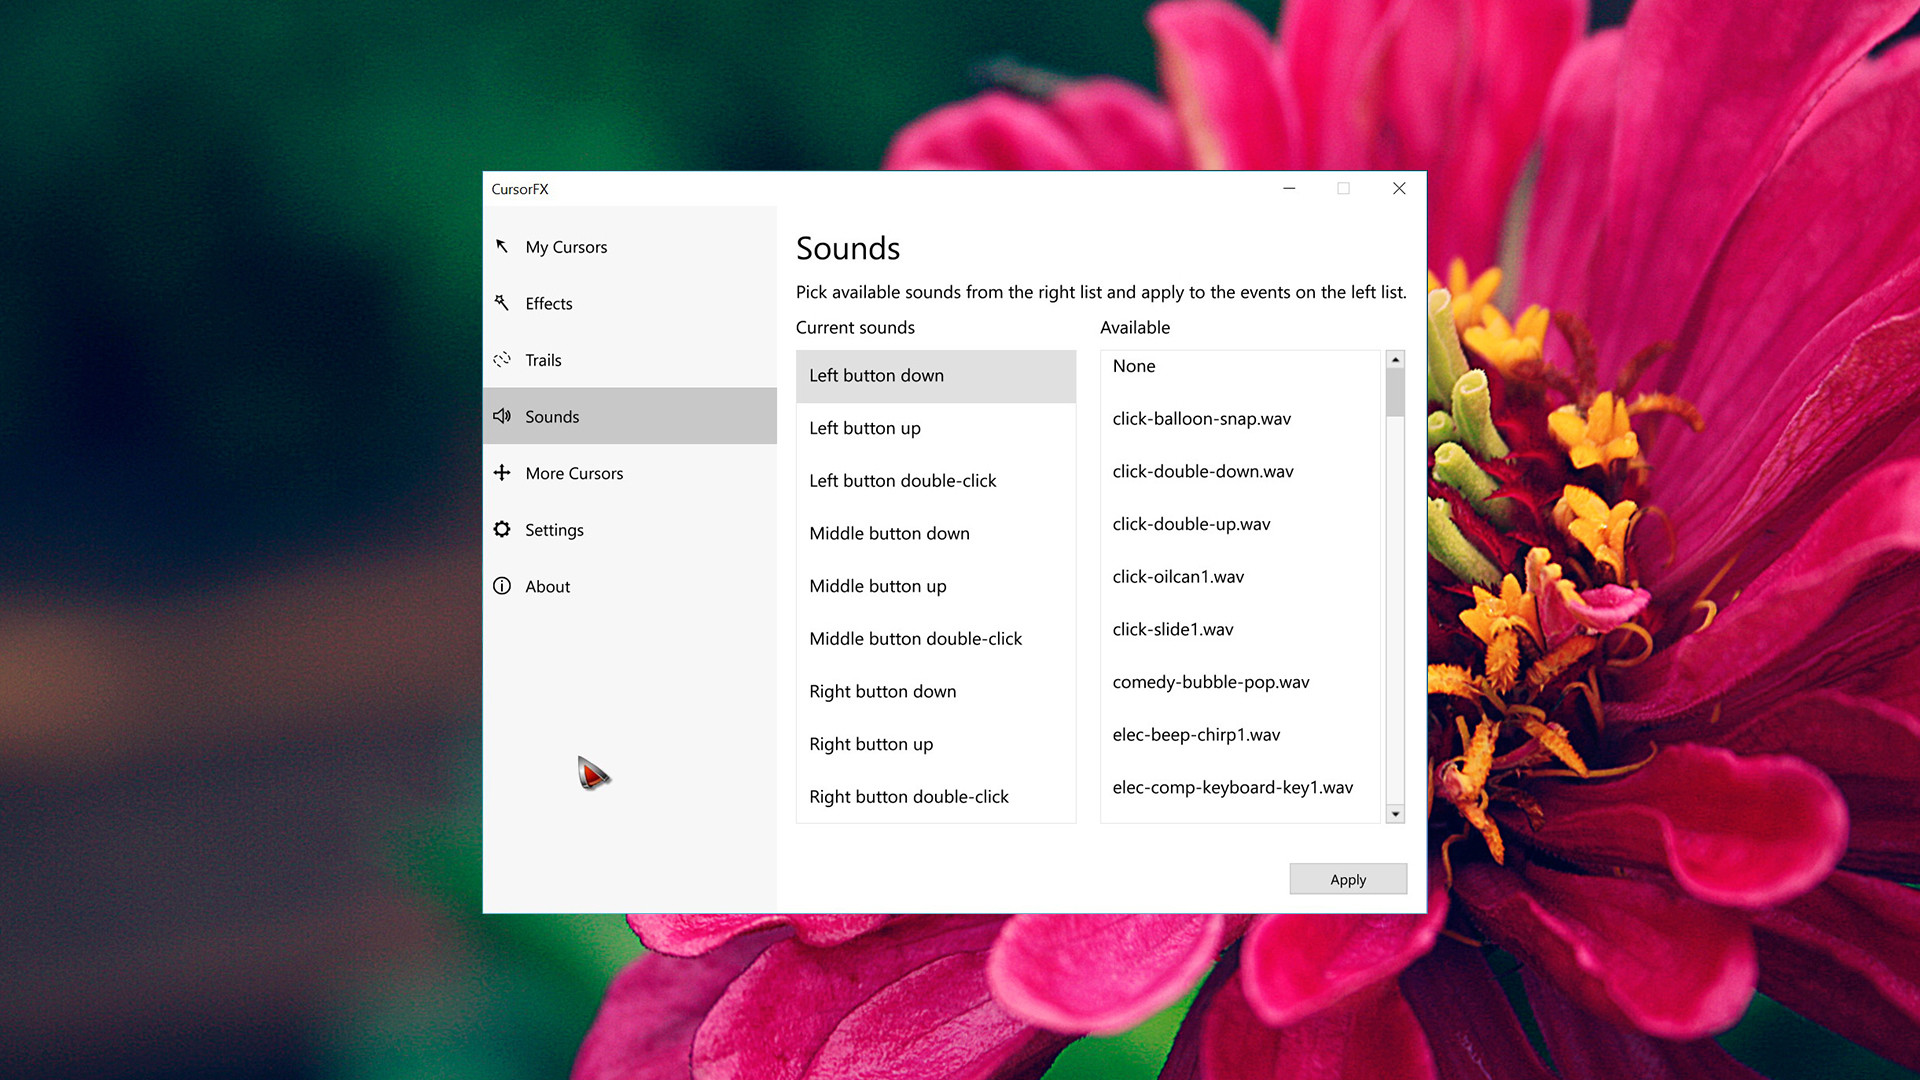
Task: Choose elec-beep-chirp1.wav sound
Action: 1196,735
